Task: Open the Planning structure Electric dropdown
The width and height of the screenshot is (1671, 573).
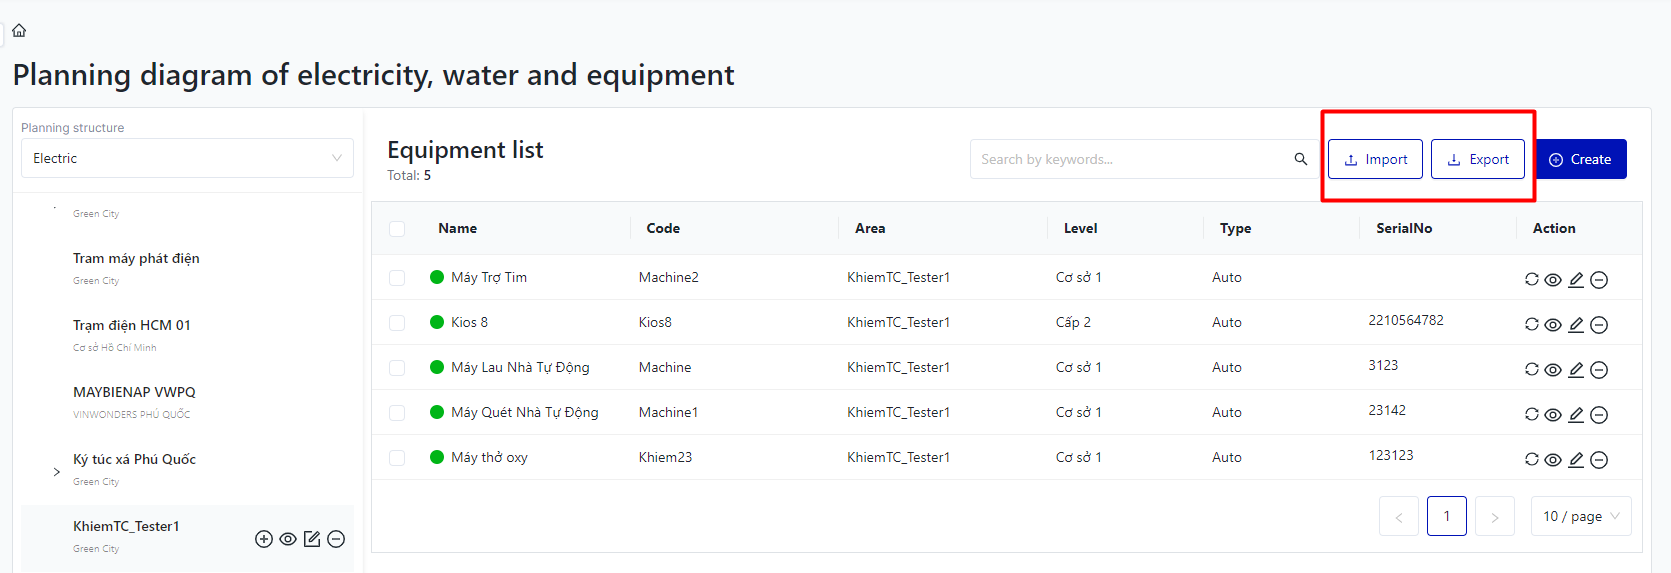Action: [x=187, y=158]
